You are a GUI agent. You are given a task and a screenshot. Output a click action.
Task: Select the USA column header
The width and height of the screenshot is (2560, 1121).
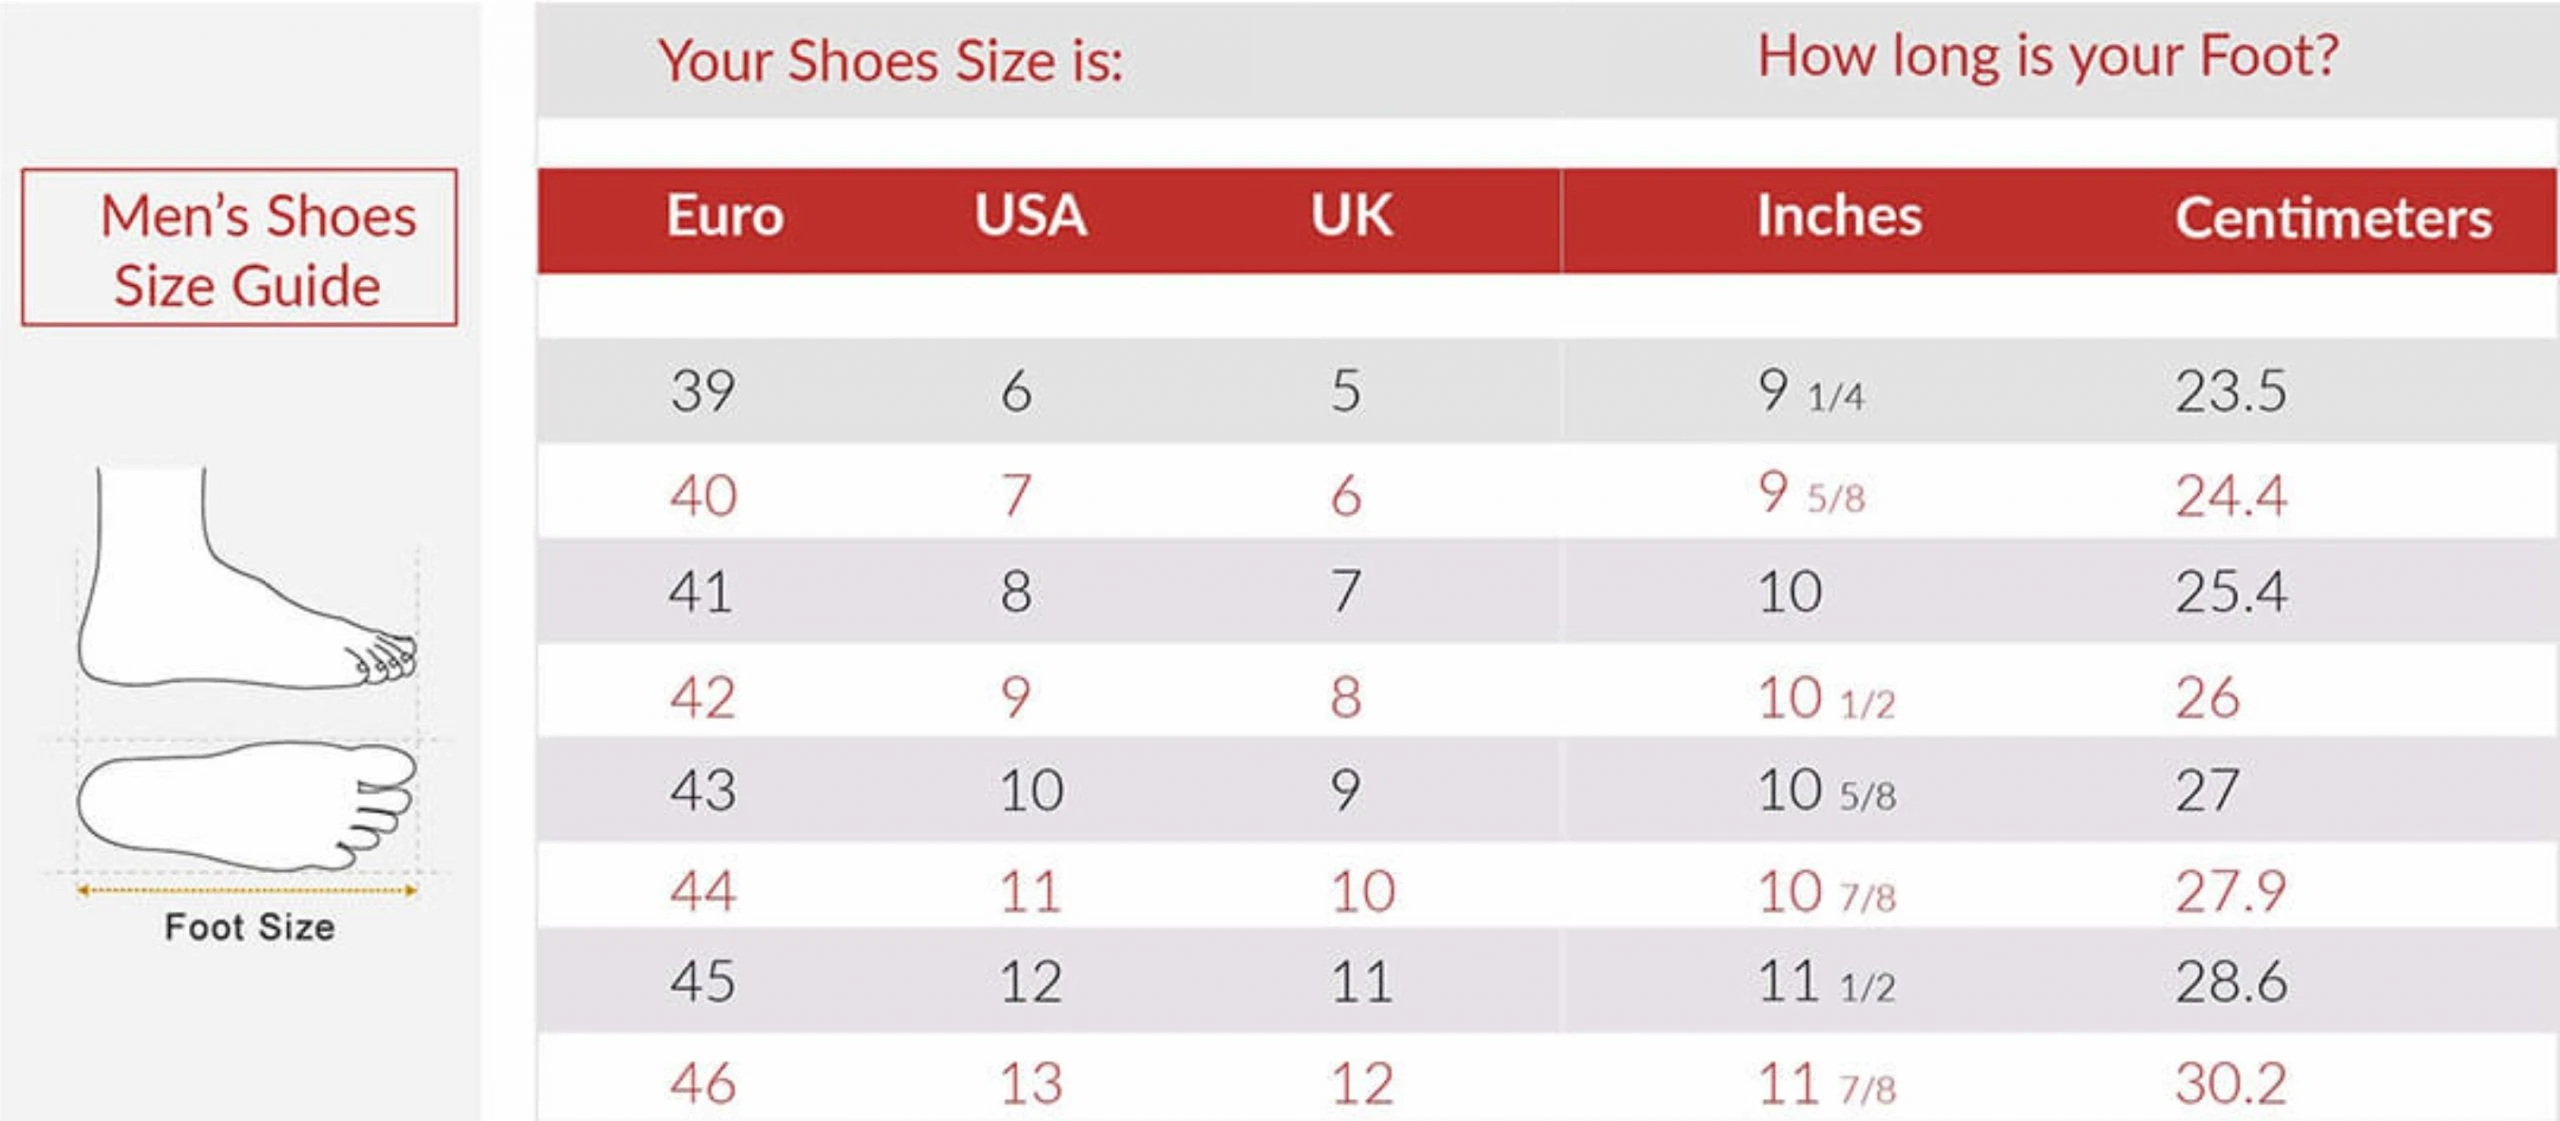(1030, 216)
